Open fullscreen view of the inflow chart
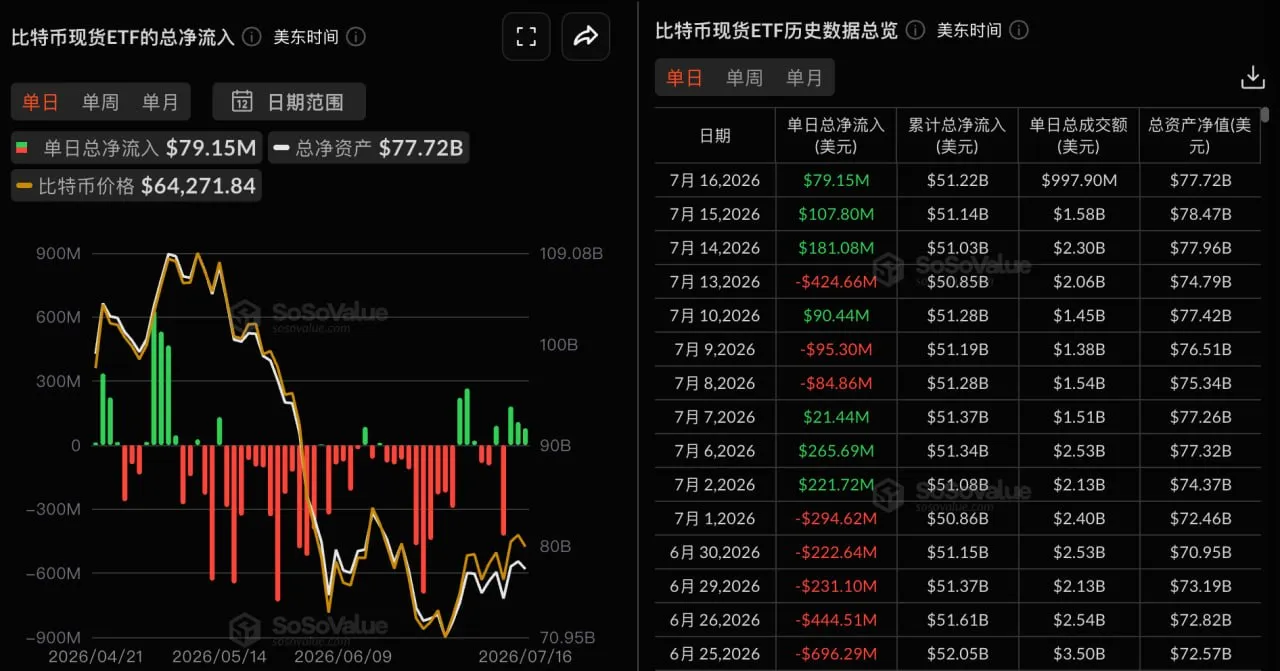This screenshot has height=671, width=1280. [x=526, y=37]
